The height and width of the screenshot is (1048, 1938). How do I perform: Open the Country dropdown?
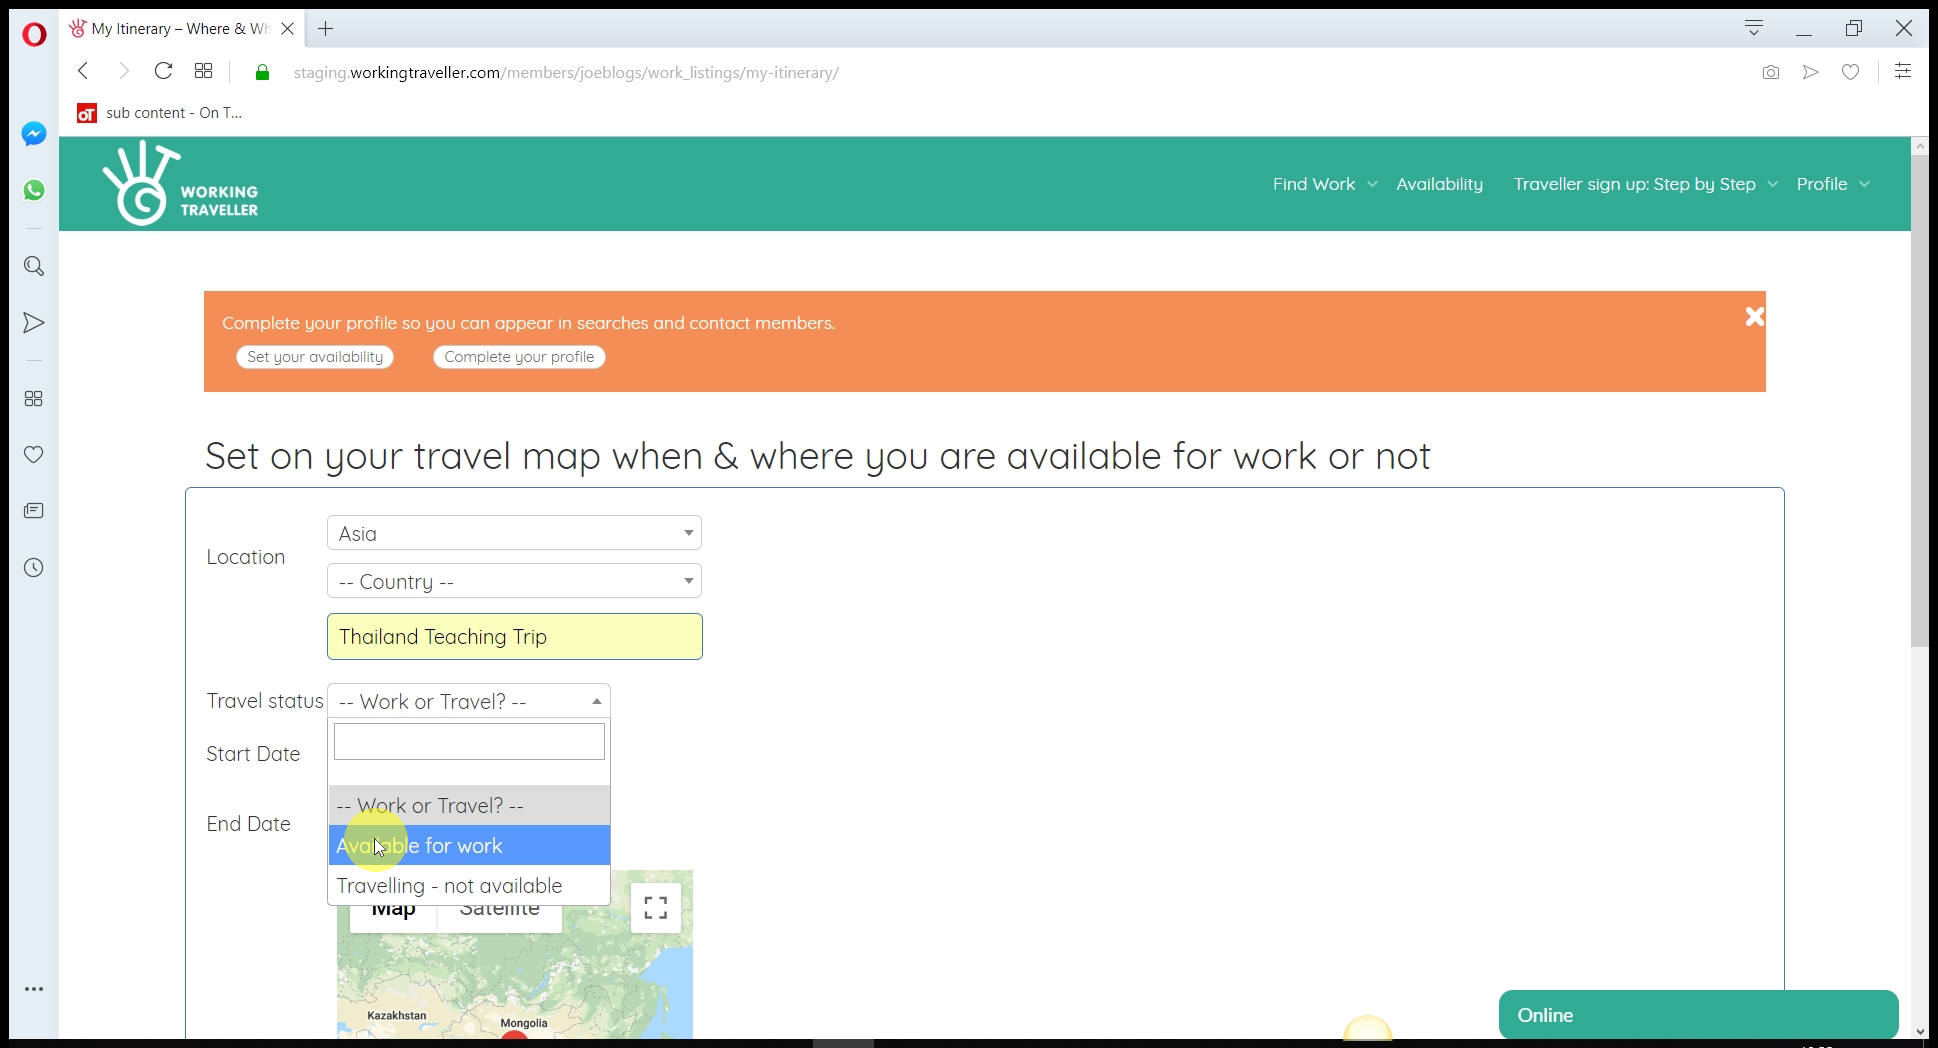pos(514,581)
